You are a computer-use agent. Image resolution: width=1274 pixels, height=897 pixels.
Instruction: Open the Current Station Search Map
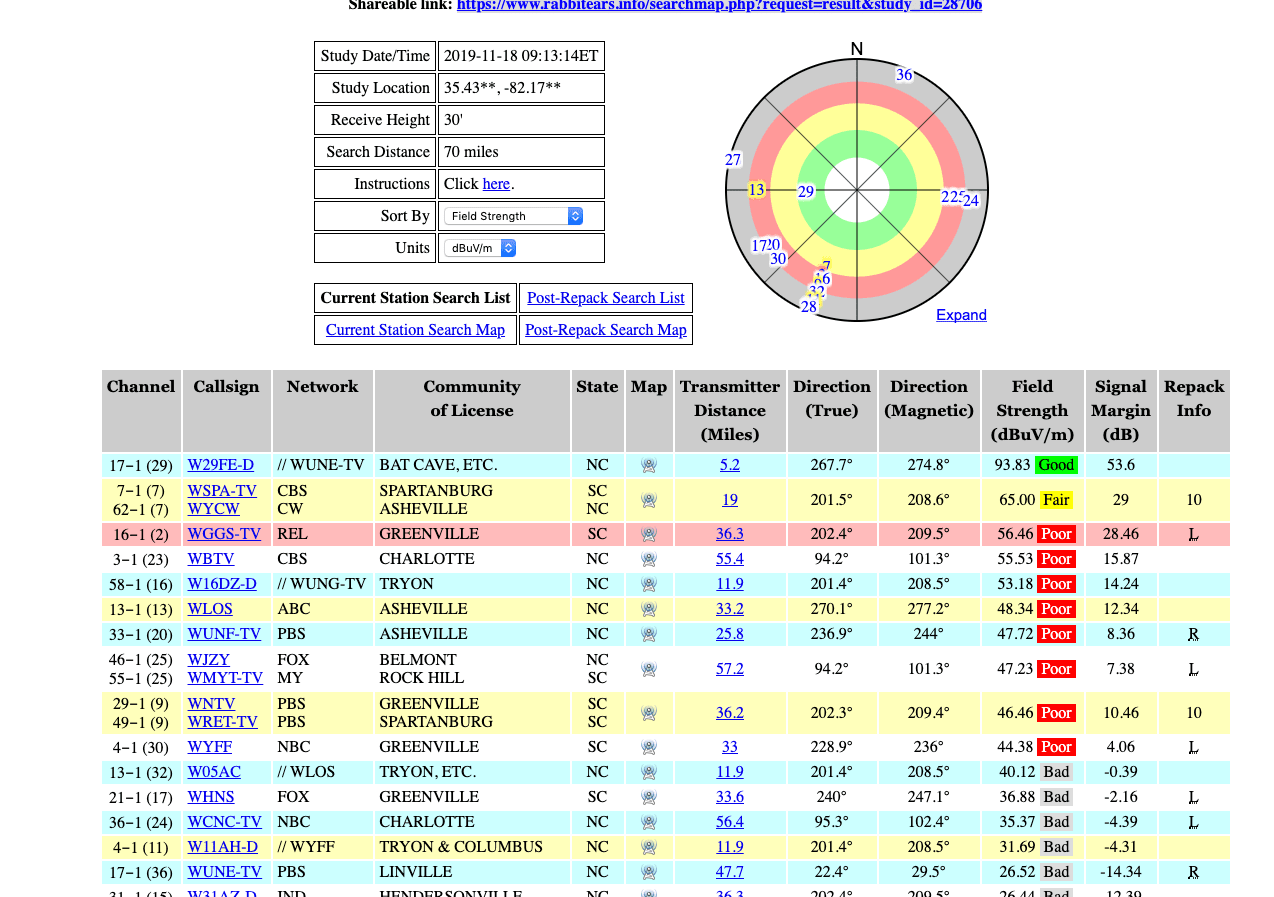pyautogui.click(x=415, y=330)
